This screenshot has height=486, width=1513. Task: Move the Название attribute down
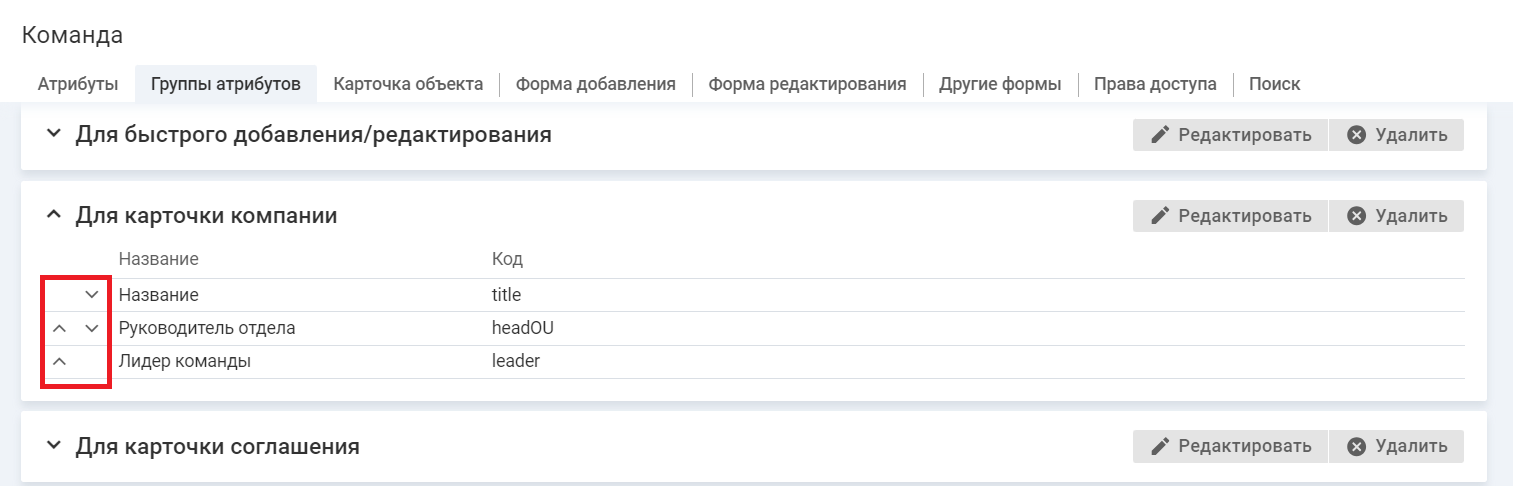point(92,295)
